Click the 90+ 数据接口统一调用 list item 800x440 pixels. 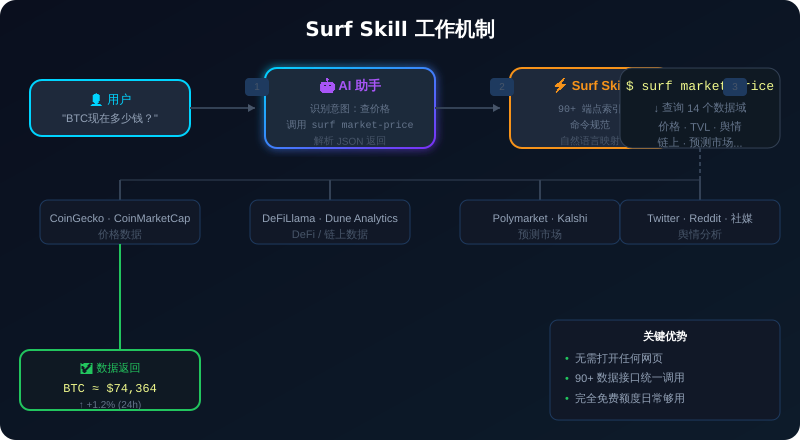tap(630, 378)
